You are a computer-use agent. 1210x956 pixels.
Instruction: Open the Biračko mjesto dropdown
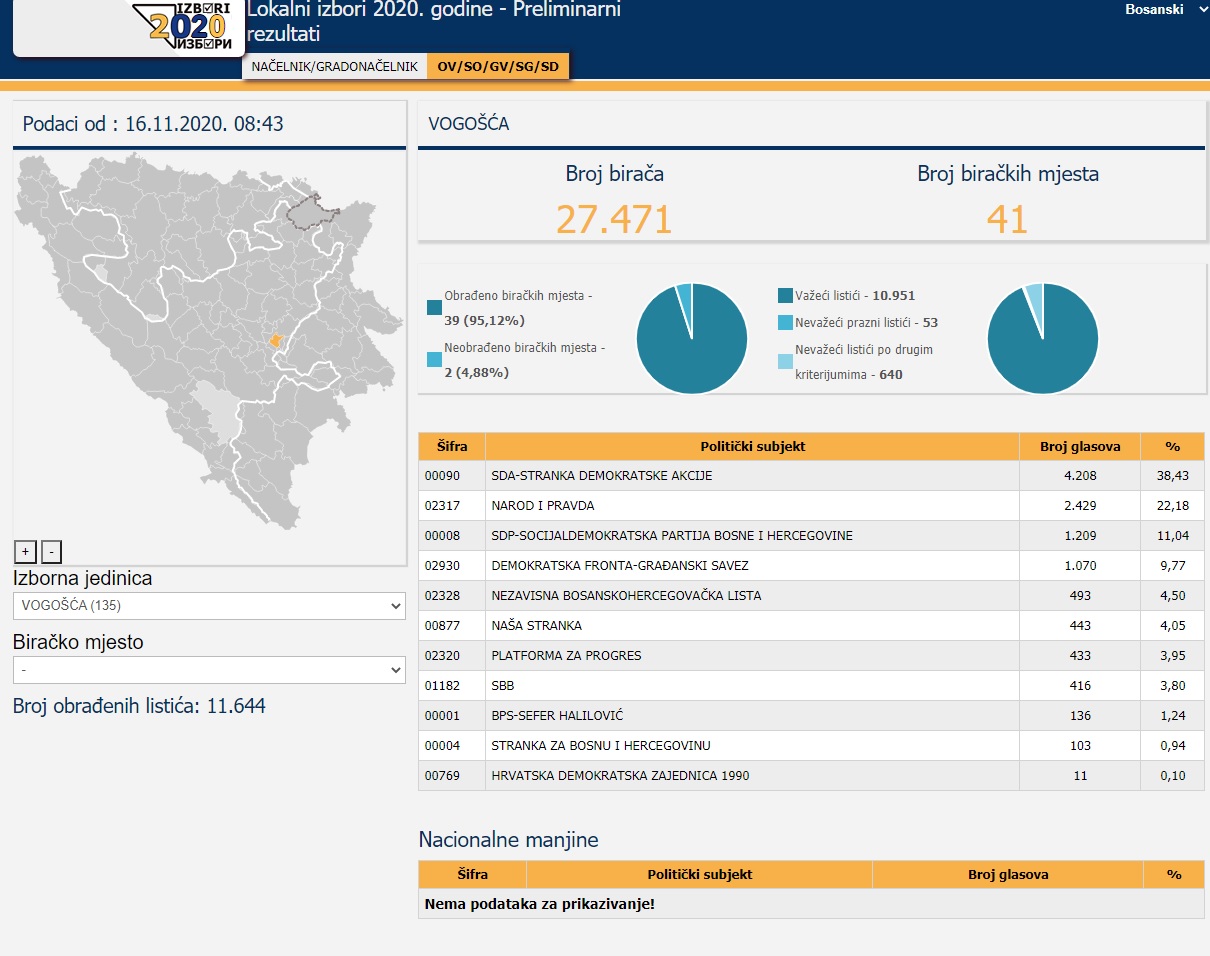tap(209, 670)
